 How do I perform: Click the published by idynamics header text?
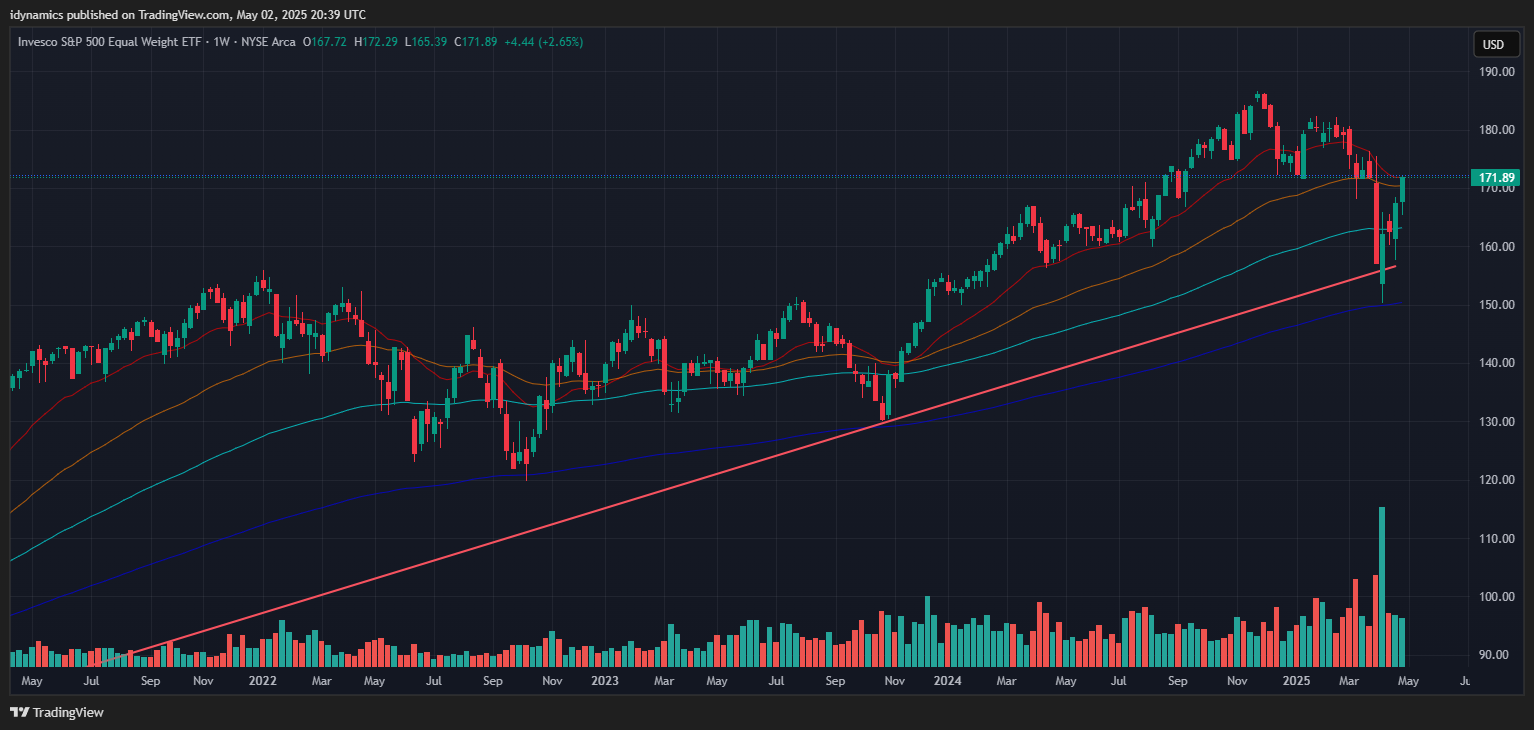coord(188,14)
